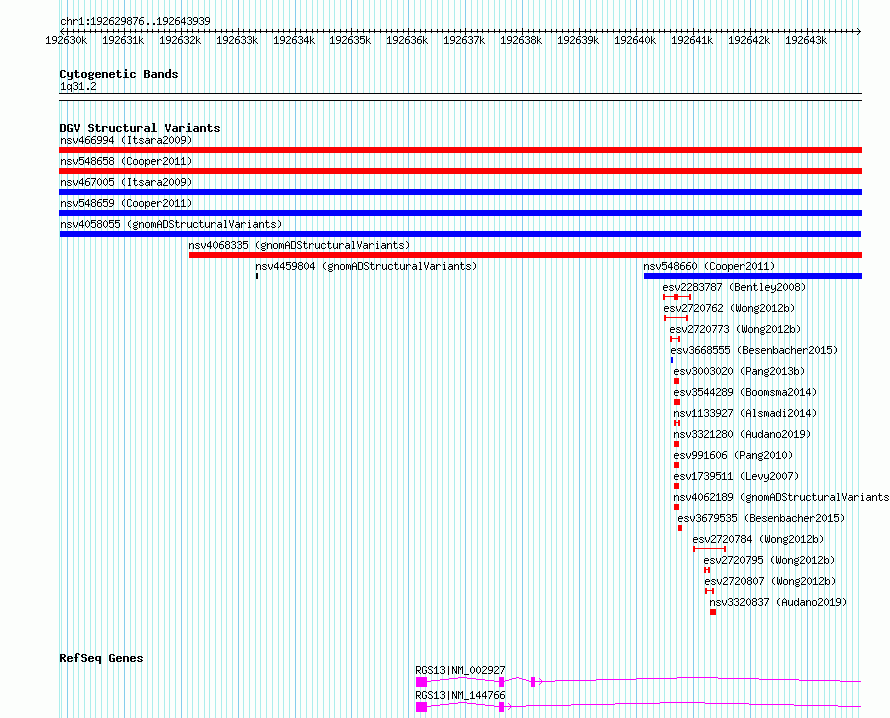This screenshot has height=718, width=890.
Task: Click the 192633k ruler tick label
Action: 237,40
